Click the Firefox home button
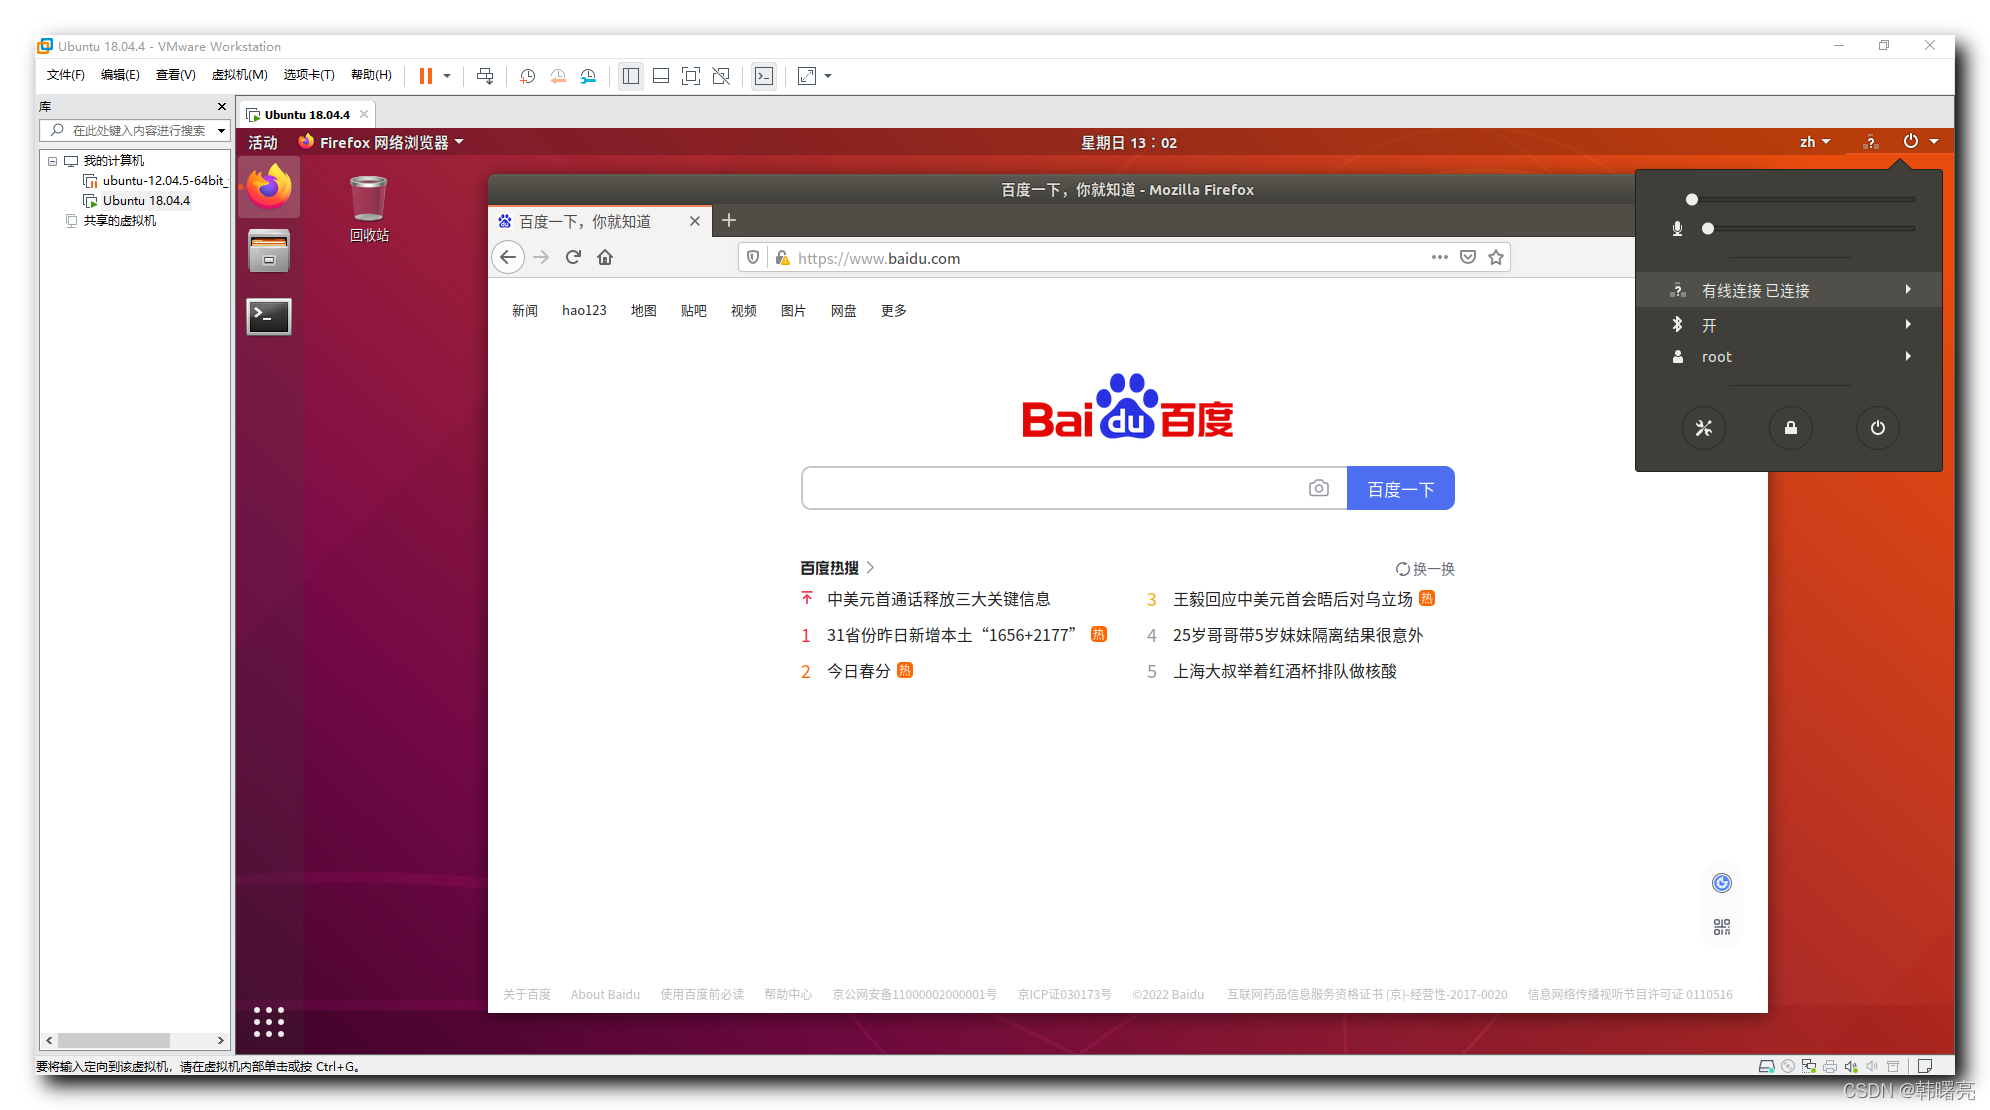This screenshot has height=1110, width=1990. coord(605,257)
